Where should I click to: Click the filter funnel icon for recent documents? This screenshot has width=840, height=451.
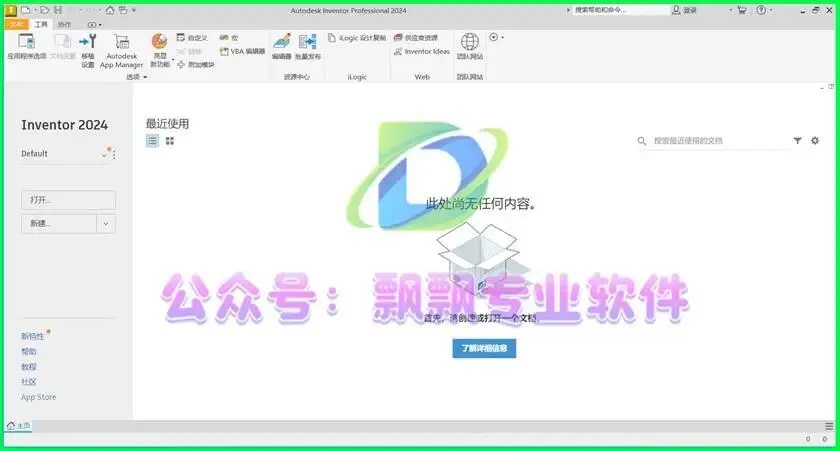pos(798,140)
